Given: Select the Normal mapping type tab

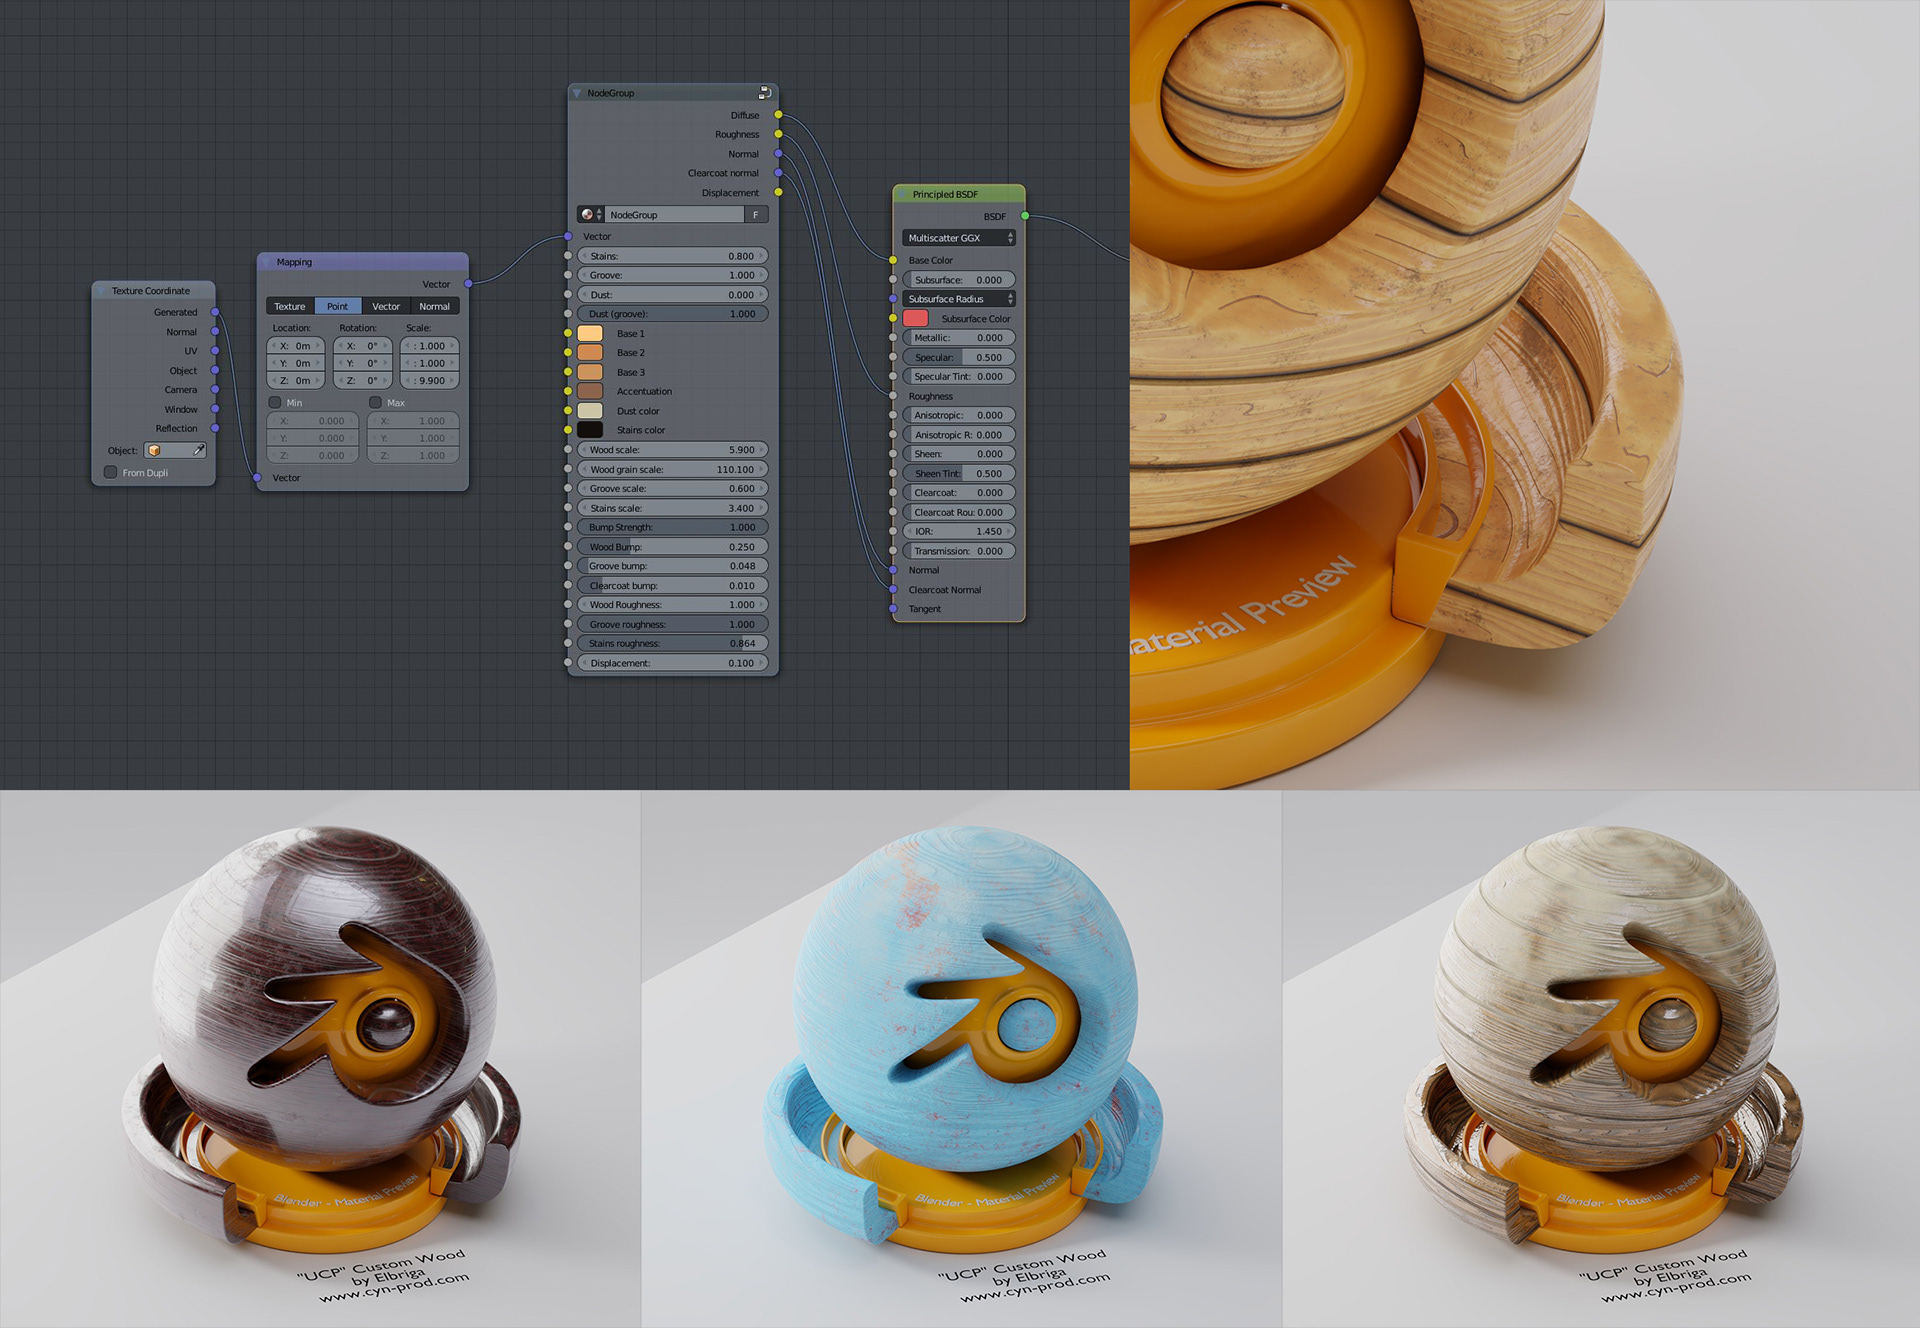Looking at the screenshot, I should pyautogui.click(x=434, y=306).
